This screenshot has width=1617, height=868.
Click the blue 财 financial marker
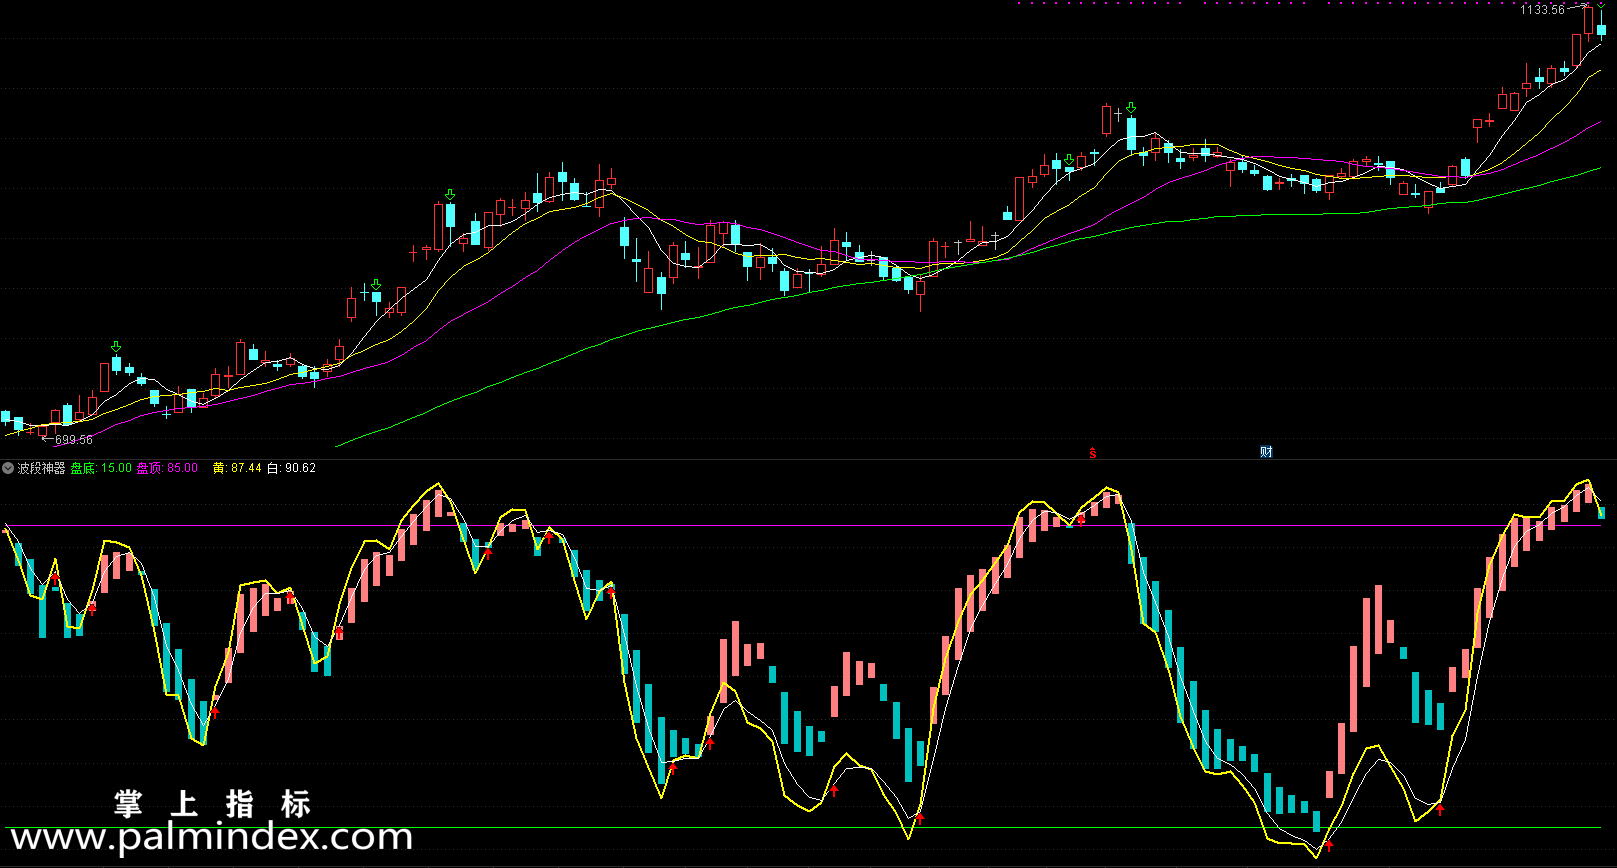click(1266, 452)
